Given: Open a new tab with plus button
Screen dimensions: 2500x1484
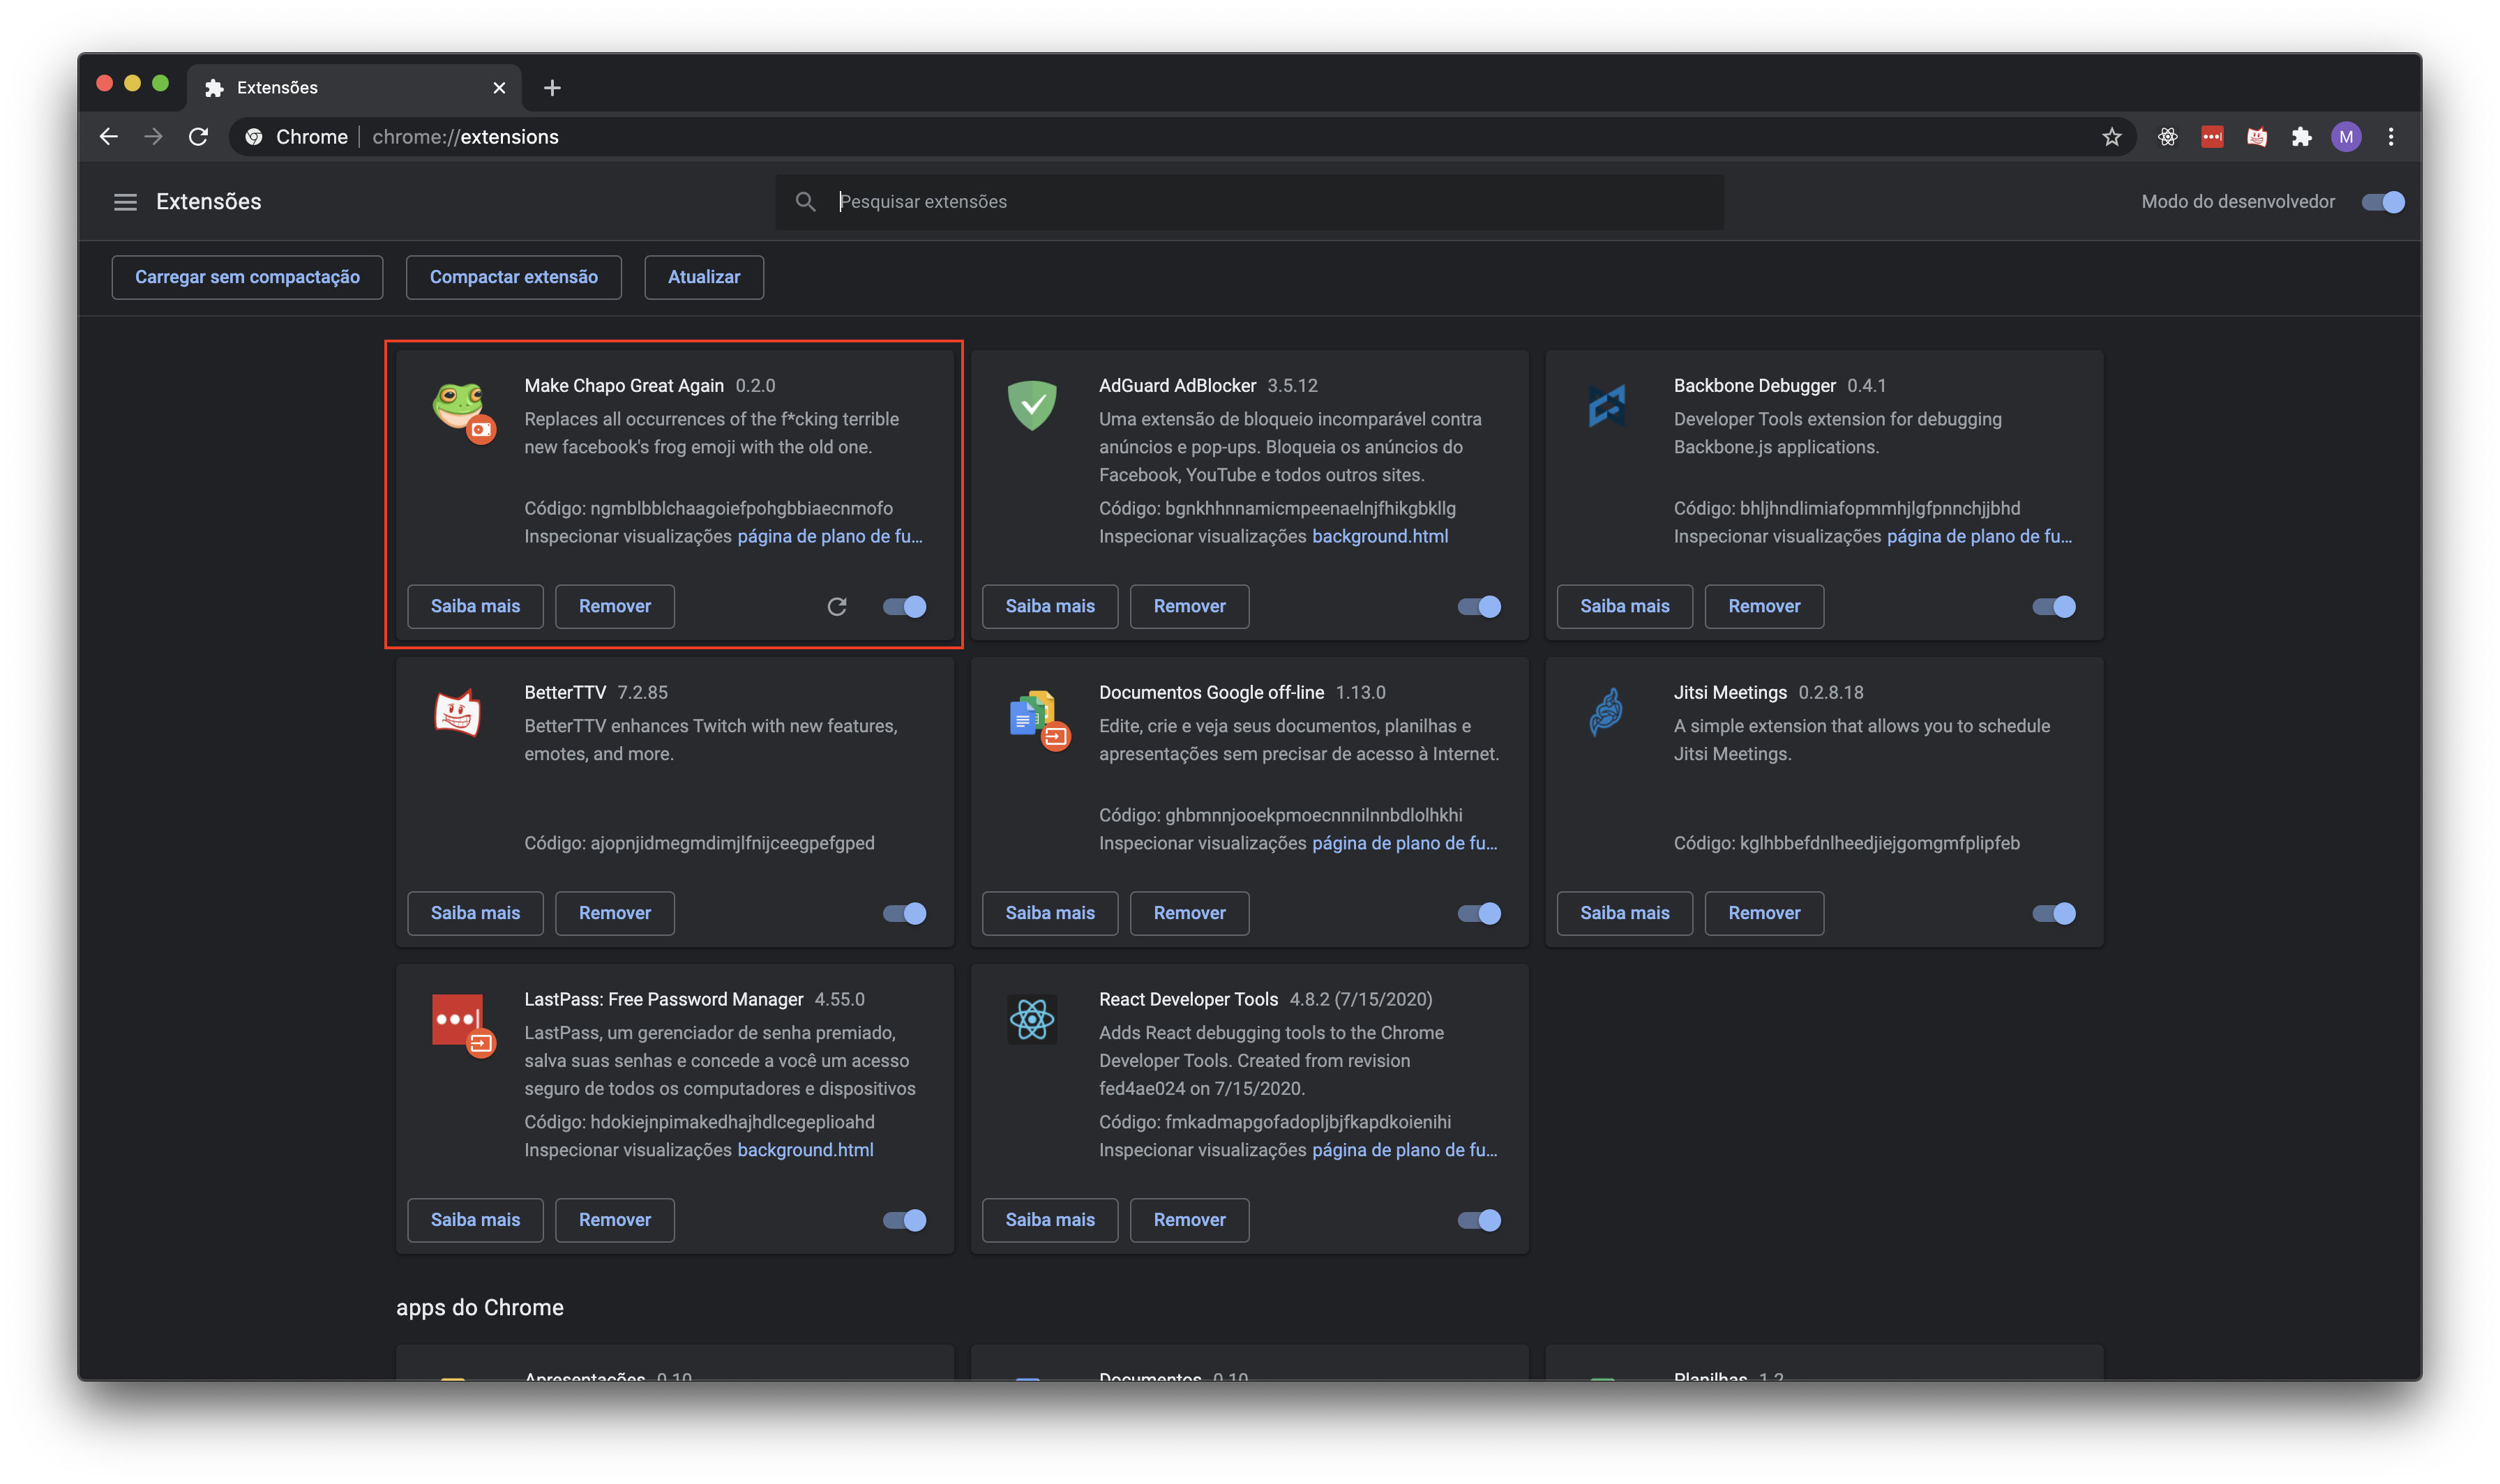Looking at the screenshot, I should tap(552, 88).
